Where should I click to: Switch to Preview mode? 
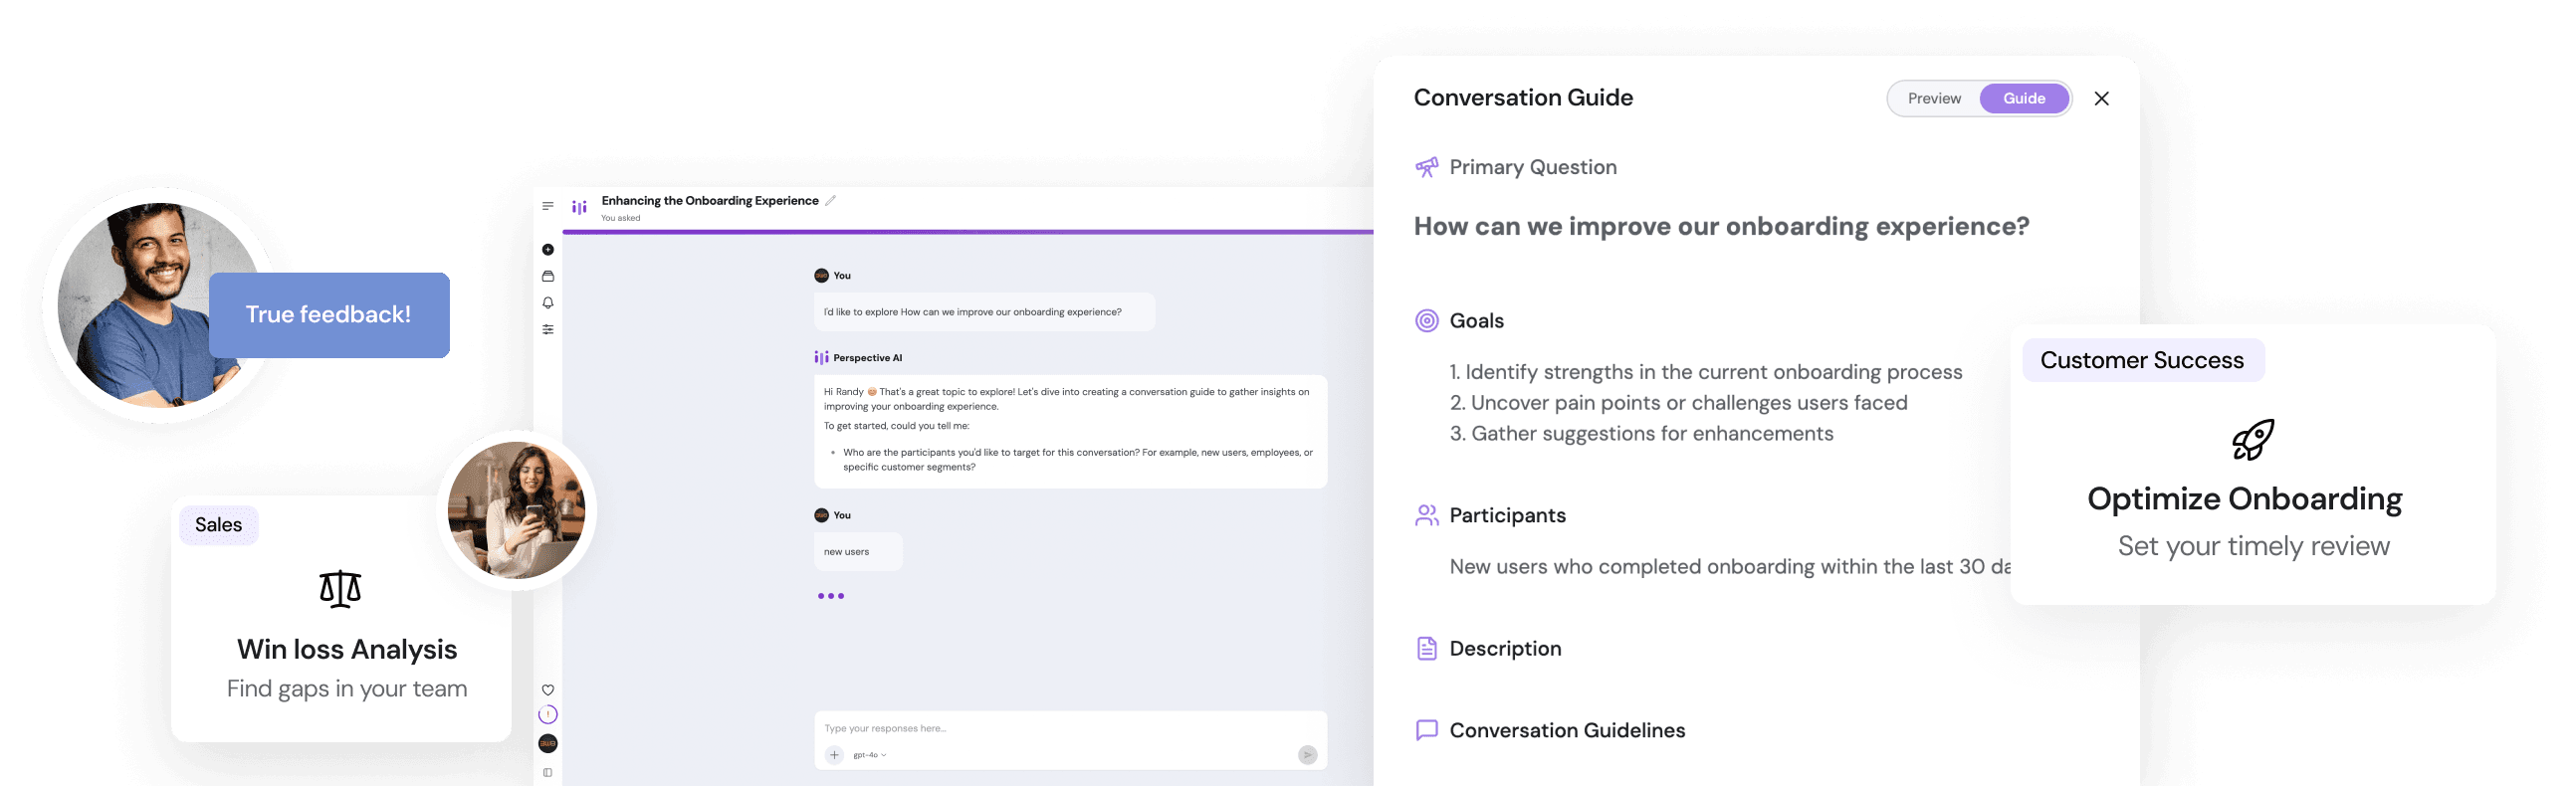point(1934,99)
